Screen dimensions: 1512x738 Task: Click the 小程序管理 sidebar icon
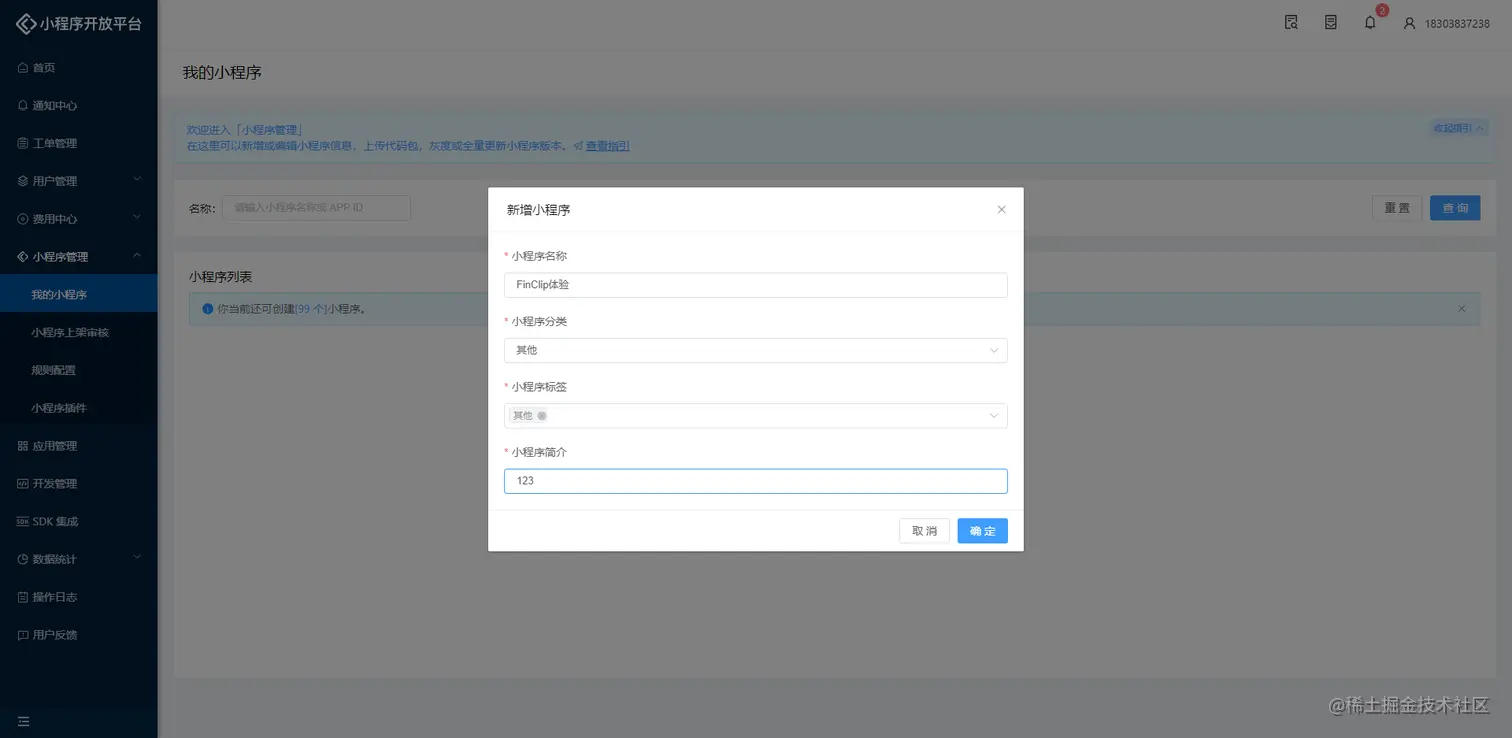click(23, 257)
